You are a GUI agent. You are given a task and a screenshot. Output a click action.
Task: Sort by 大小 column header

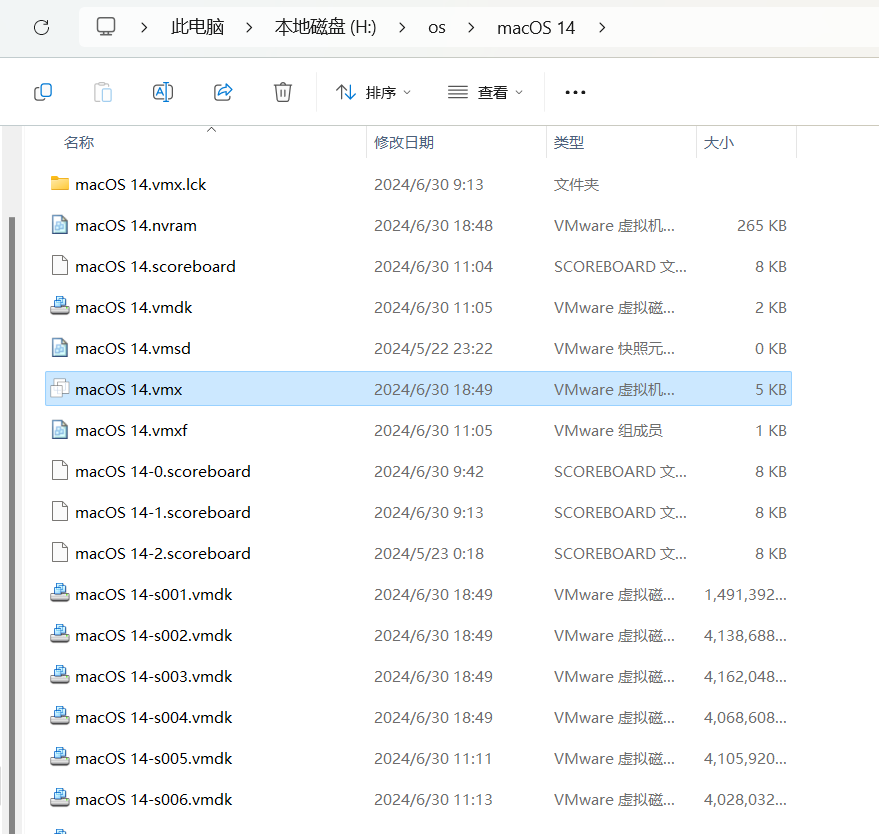tap(718, 142)
